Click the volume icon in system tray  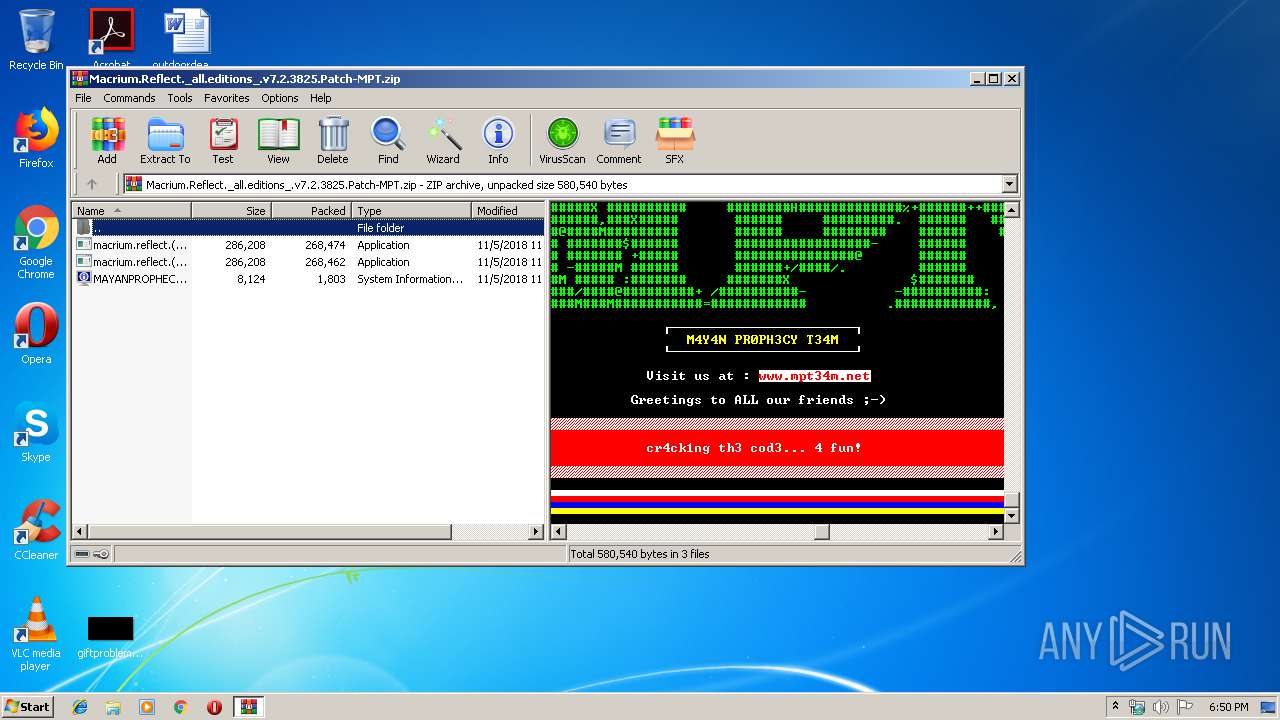coord(1161,707)
